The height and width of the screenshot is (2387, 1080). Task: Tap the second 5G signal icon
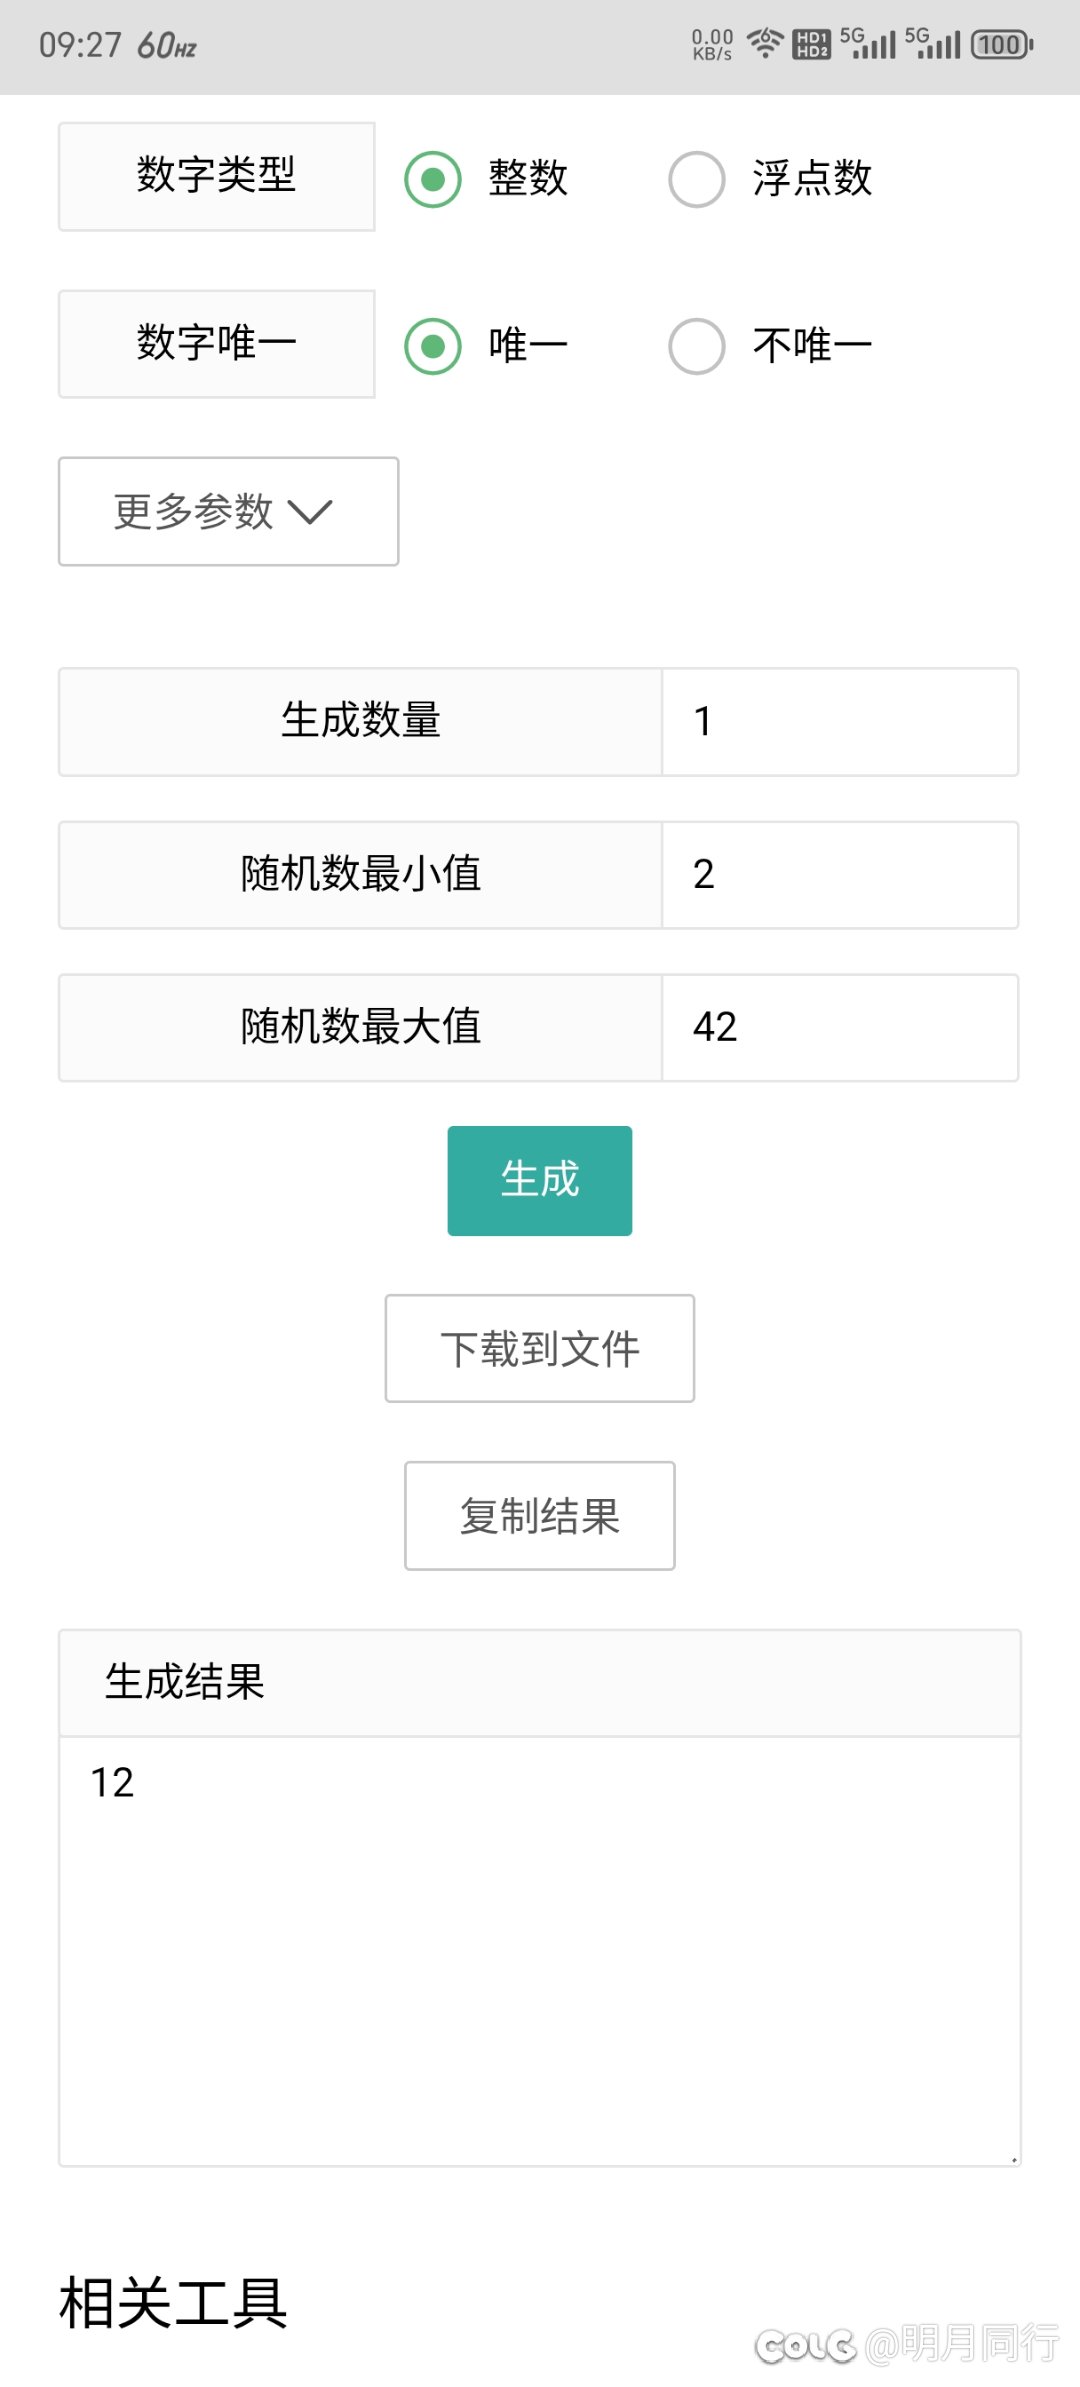932,44
